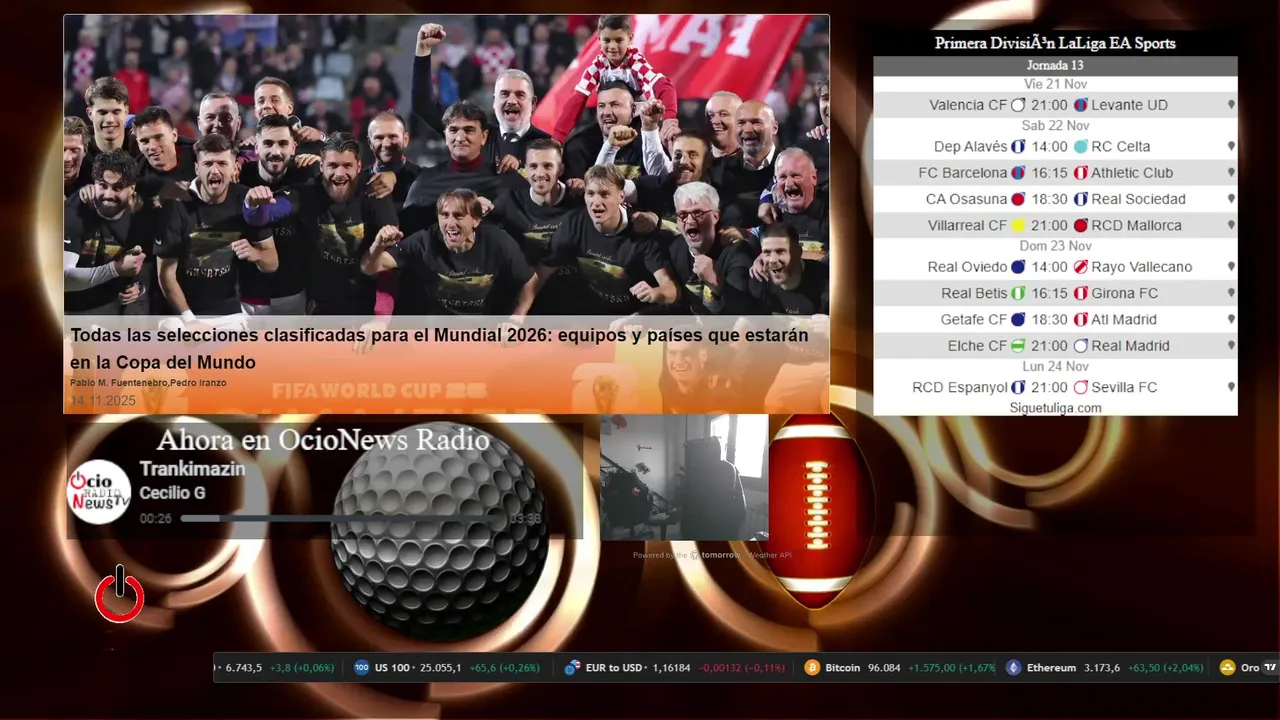
Task: Click the 'Jornada 13' header bar
Action: [x=1055, y=66]
